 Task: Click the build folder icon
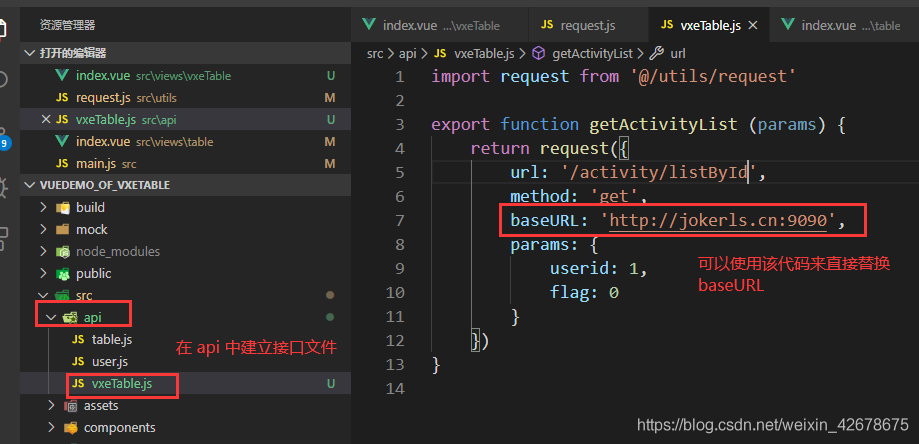pos(62,207)
